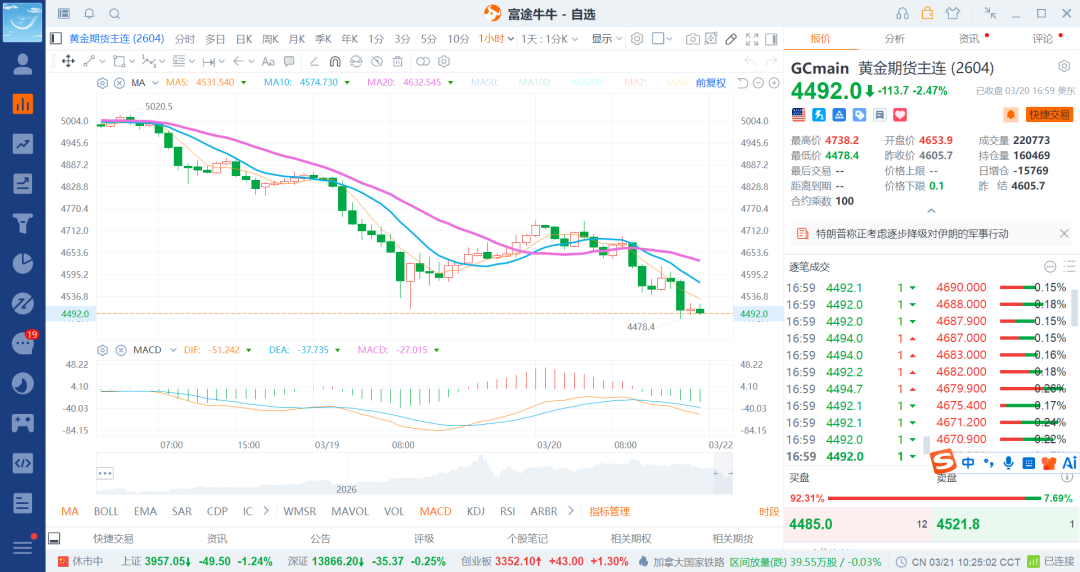Open the MA5 line style dropdown arrow

pyautogui.click(x=244, y=83)
